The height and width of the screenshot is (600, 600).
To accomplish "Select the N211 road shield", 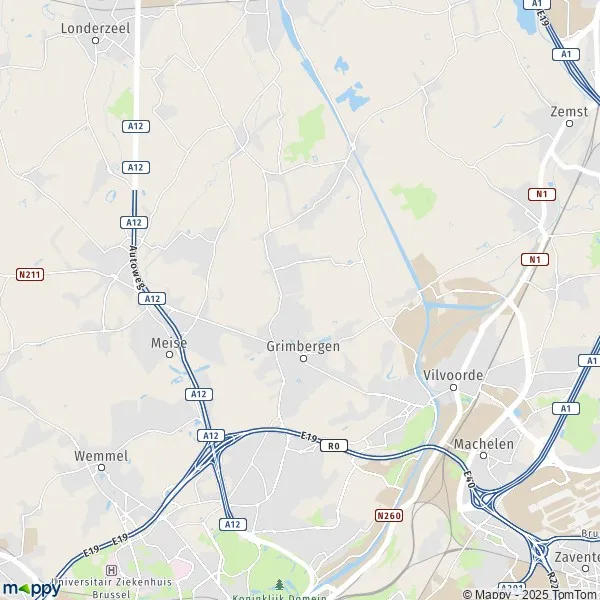I will (x=30, y=274).
